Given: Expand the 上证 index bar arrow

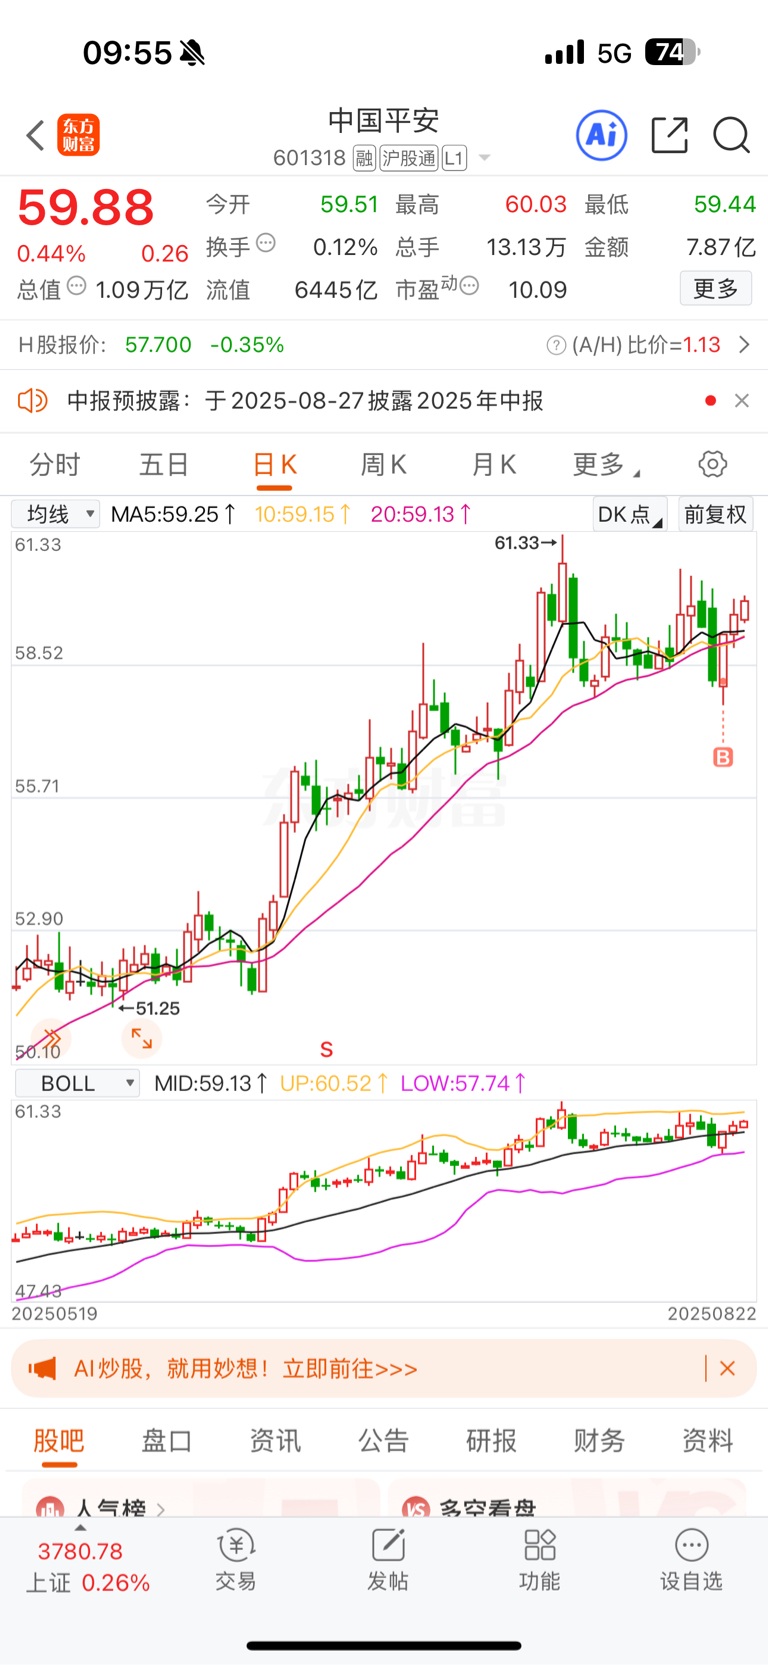Looking at the screenshot, I should coord(80,1528).
